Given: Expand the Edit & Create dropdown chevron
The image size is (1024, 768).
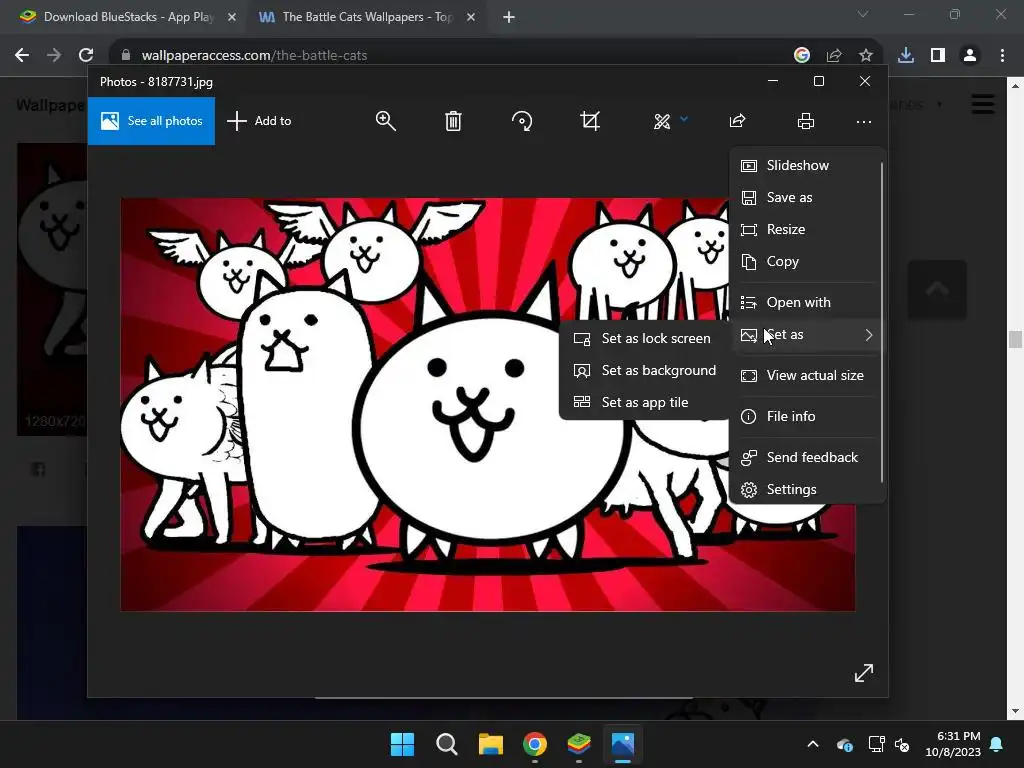Looking at the screenshot, I should (684, 119).
